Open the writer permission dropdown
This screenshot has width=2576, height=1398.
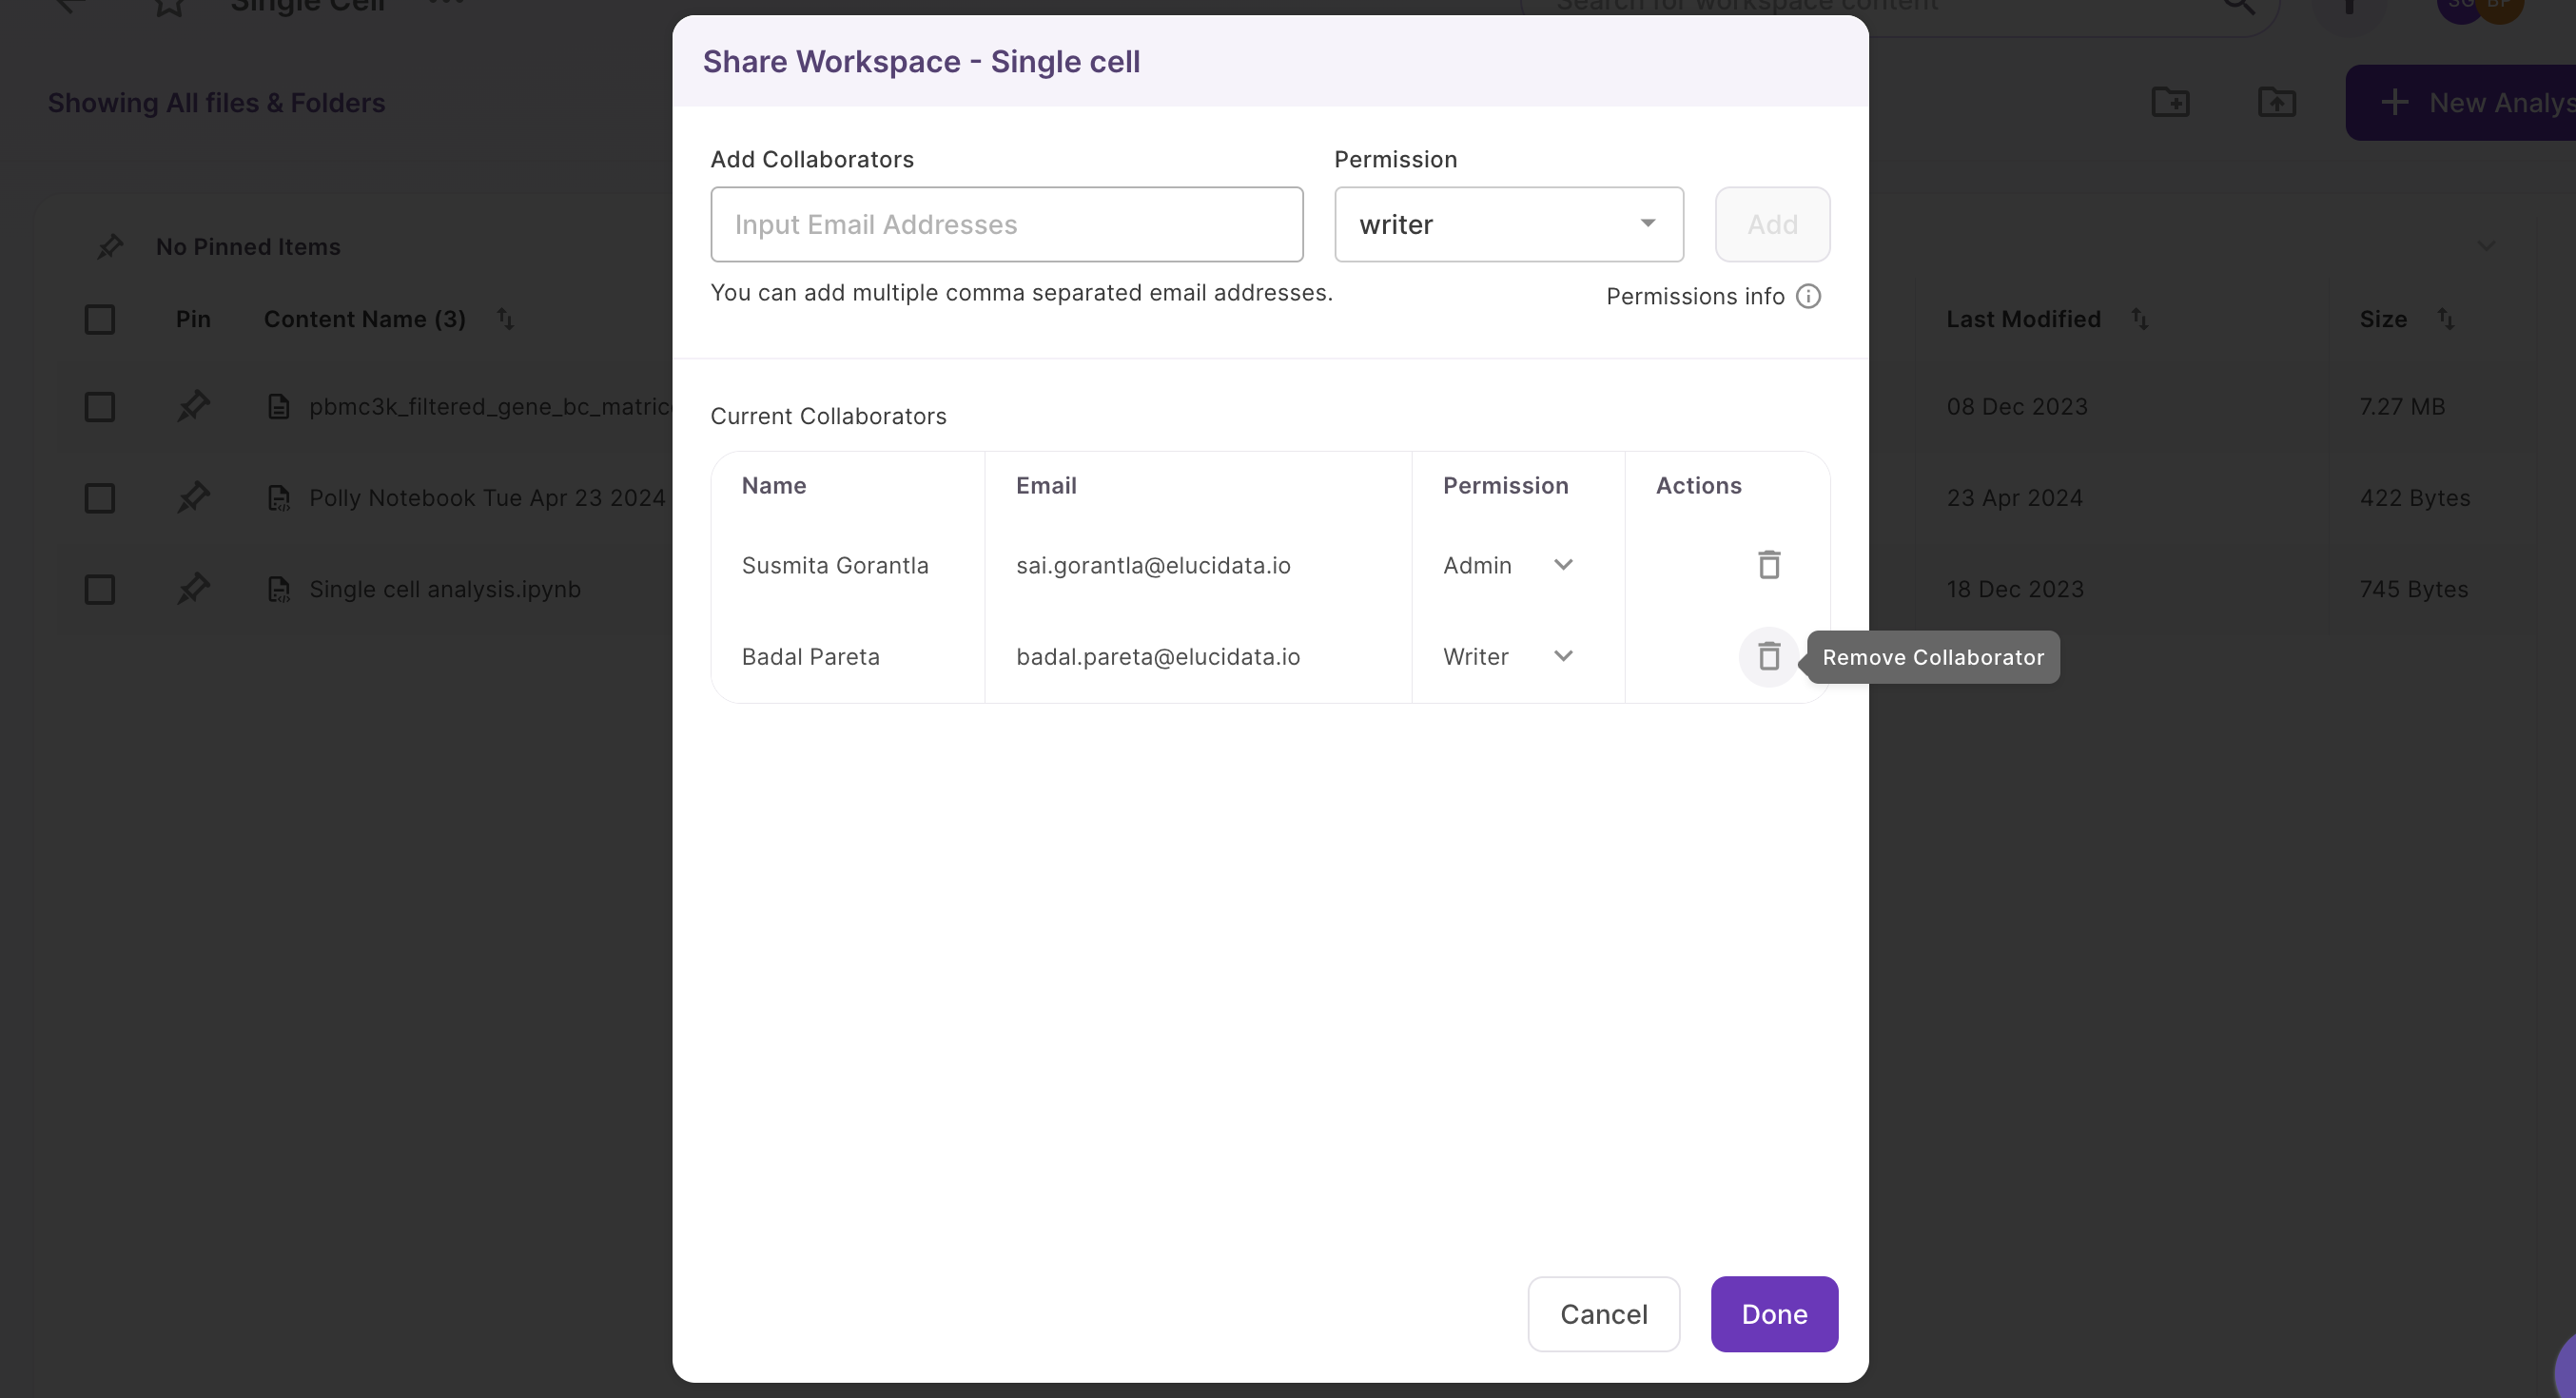tap(1508, 224)
